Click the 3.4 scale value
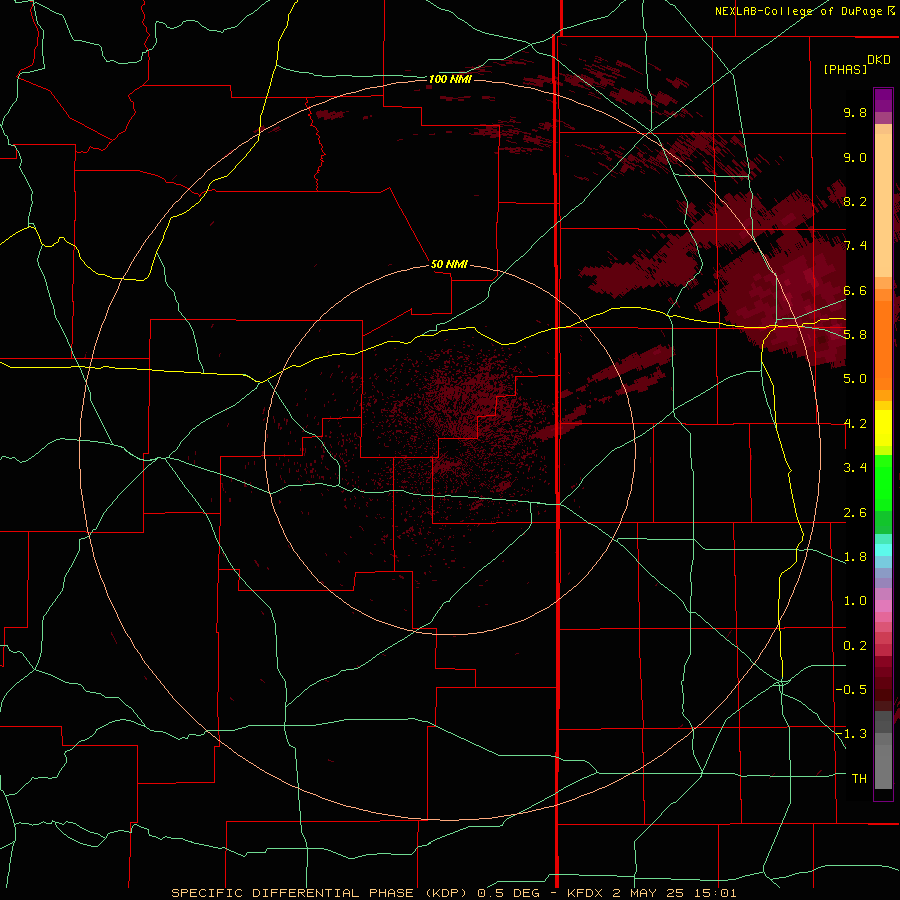The height and width of the screenshot is (900, 900). [855, 468]
